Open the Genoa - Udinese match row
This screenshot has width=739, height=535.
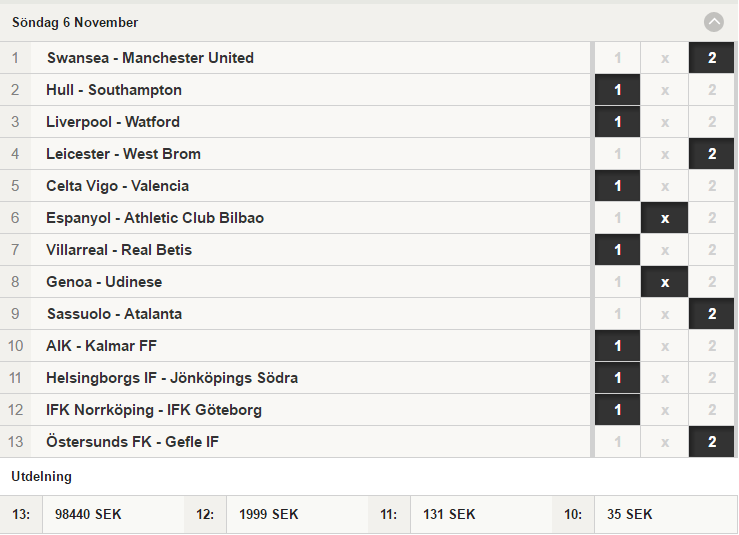pos(295,282)
